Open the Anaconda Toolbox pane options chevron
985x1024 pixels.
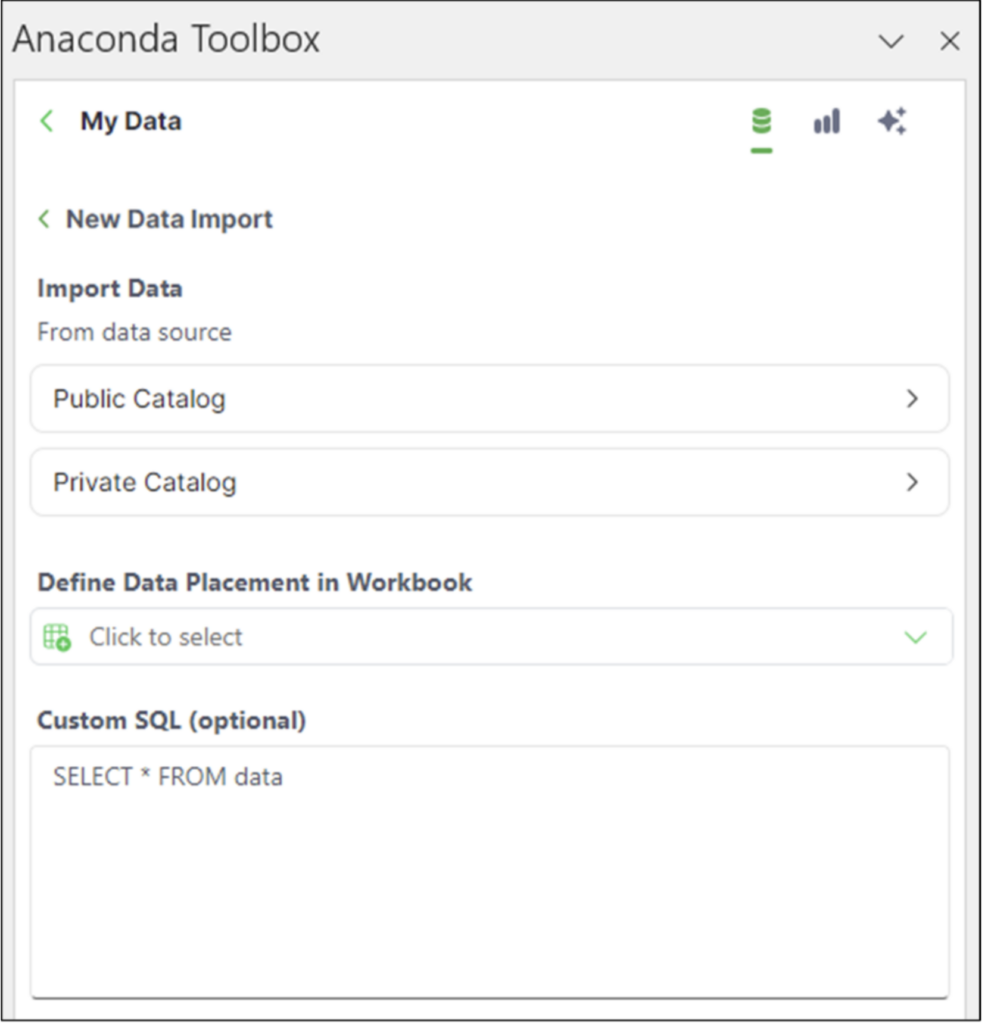(890, 41)
